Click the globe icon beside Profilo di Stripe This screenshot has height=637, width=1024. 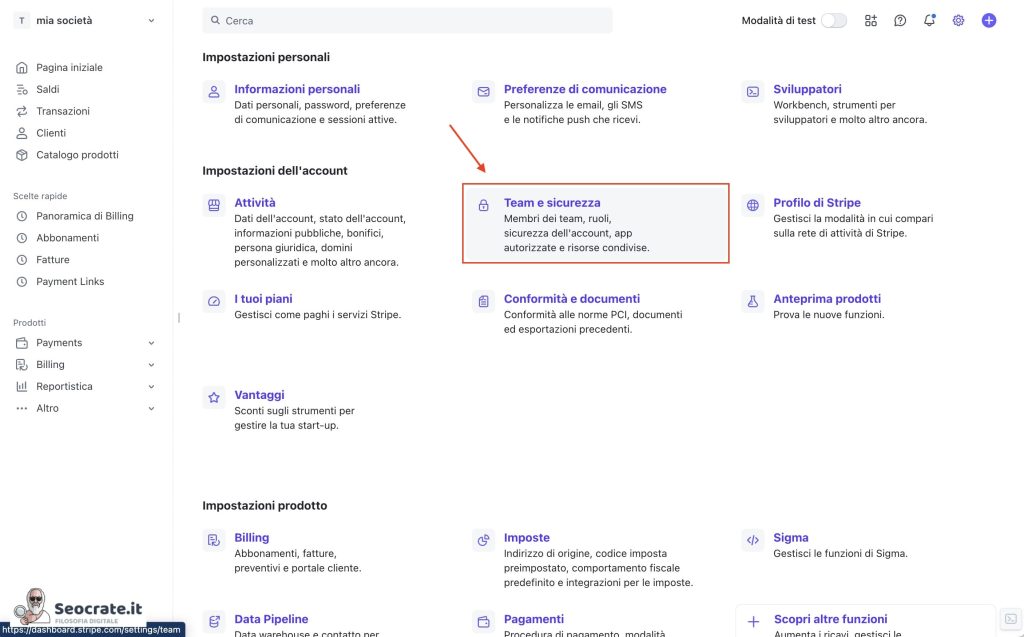[x=753, y=205]
